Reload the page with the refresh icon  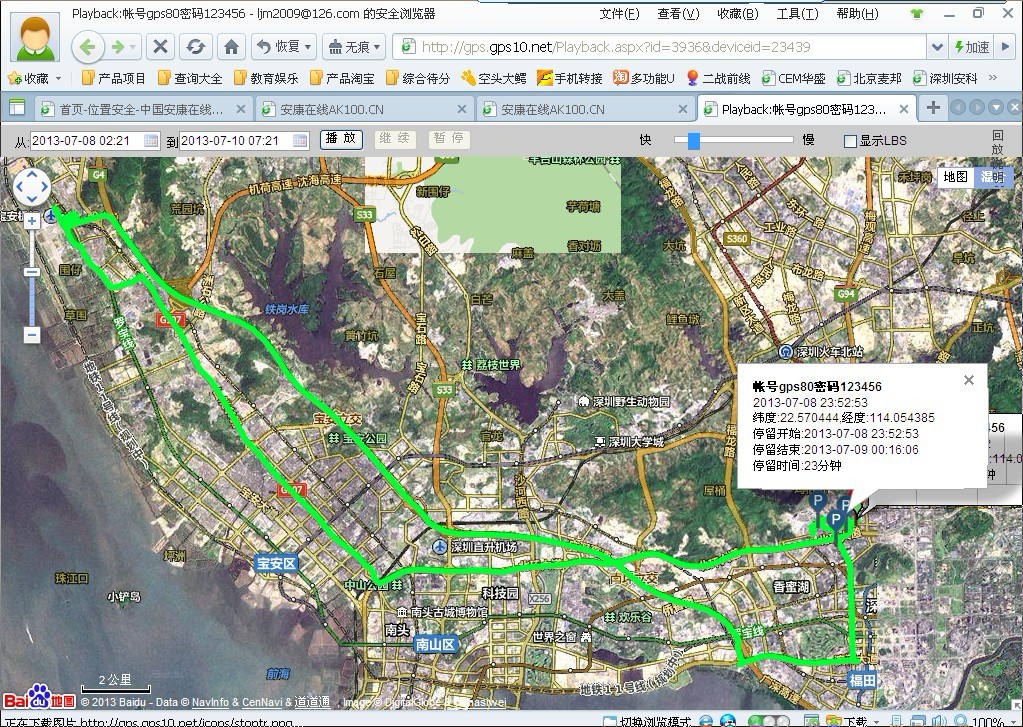coord(196,47)
